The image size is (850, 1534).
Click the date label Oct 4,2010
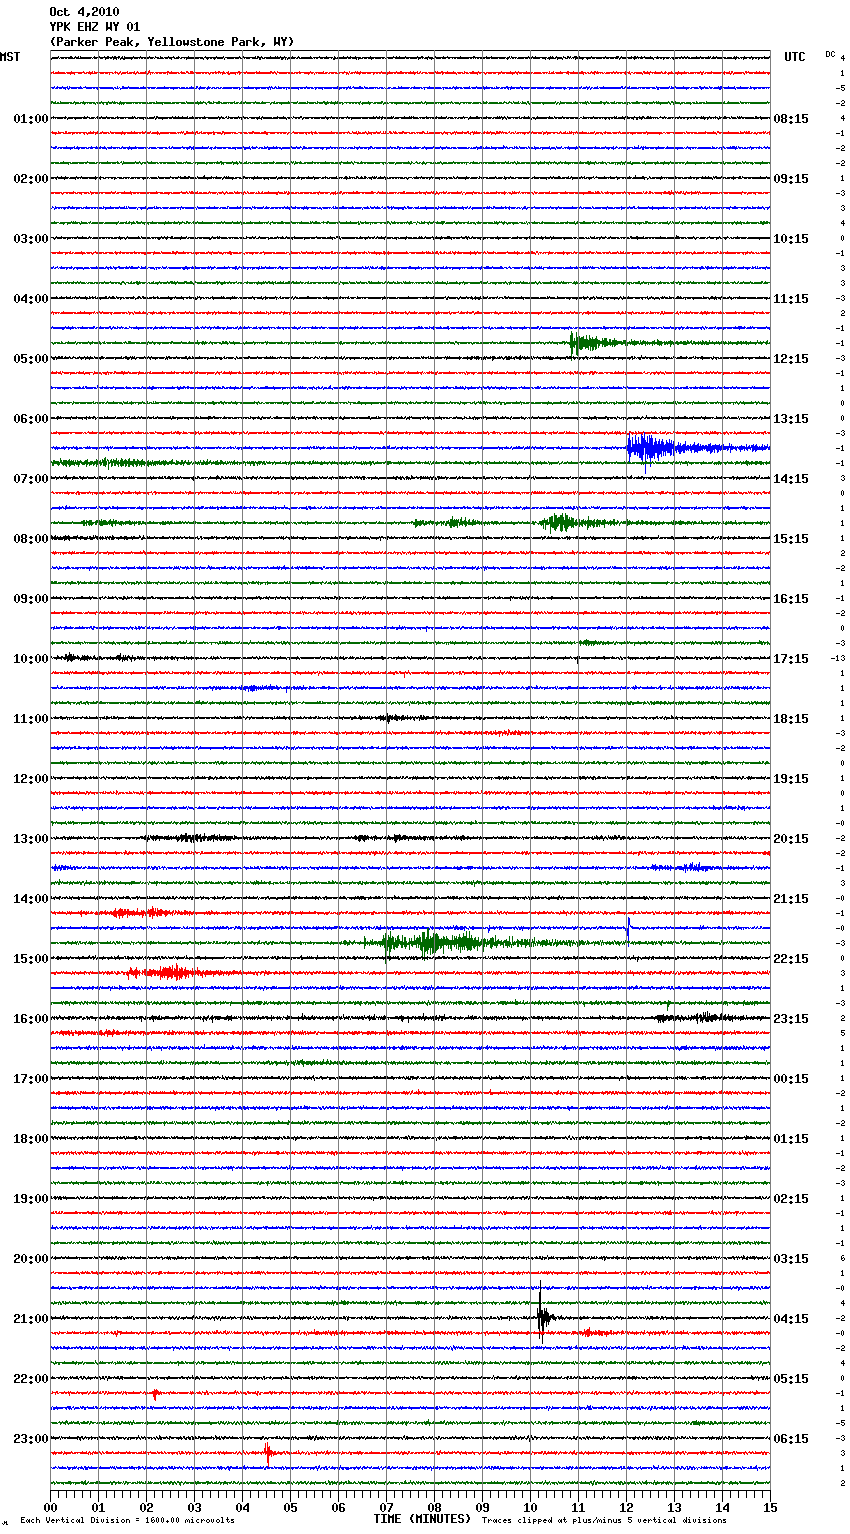pos(84,12)
